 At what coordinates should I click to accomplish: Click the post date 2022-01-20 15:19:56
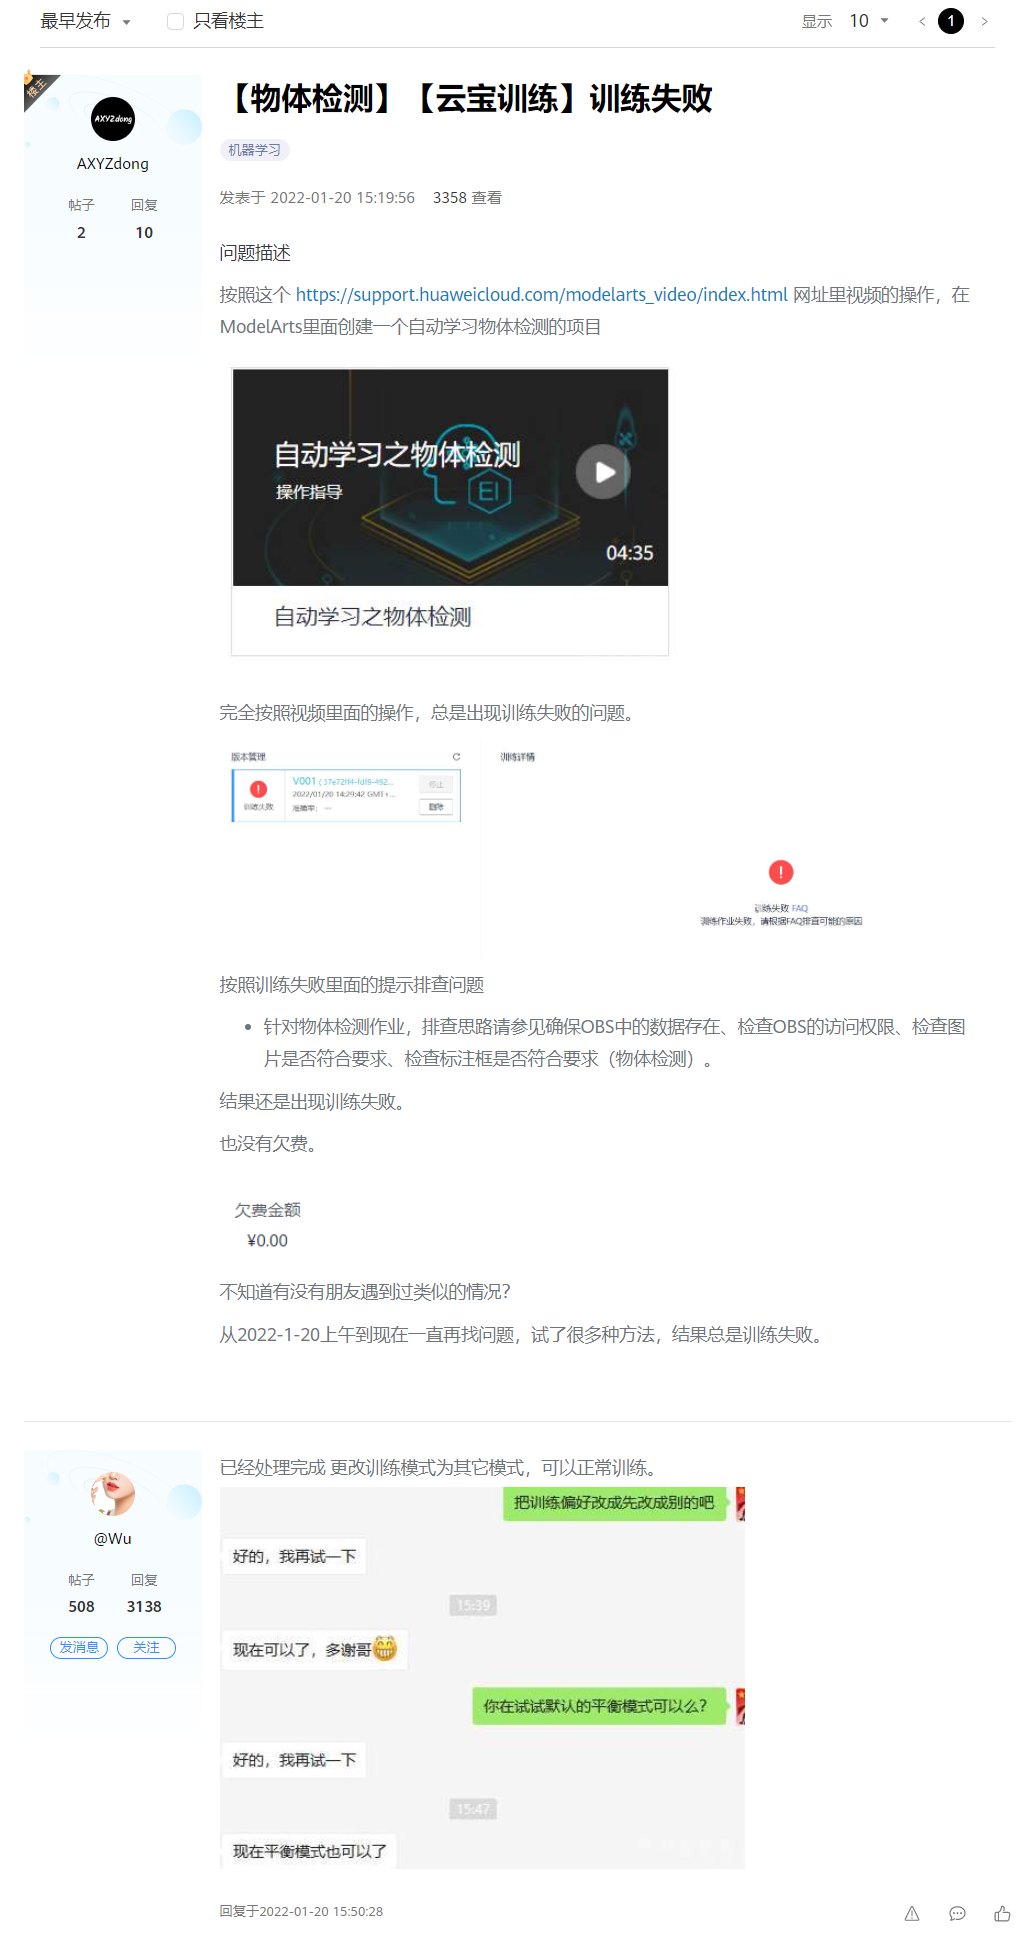[342, 198]
